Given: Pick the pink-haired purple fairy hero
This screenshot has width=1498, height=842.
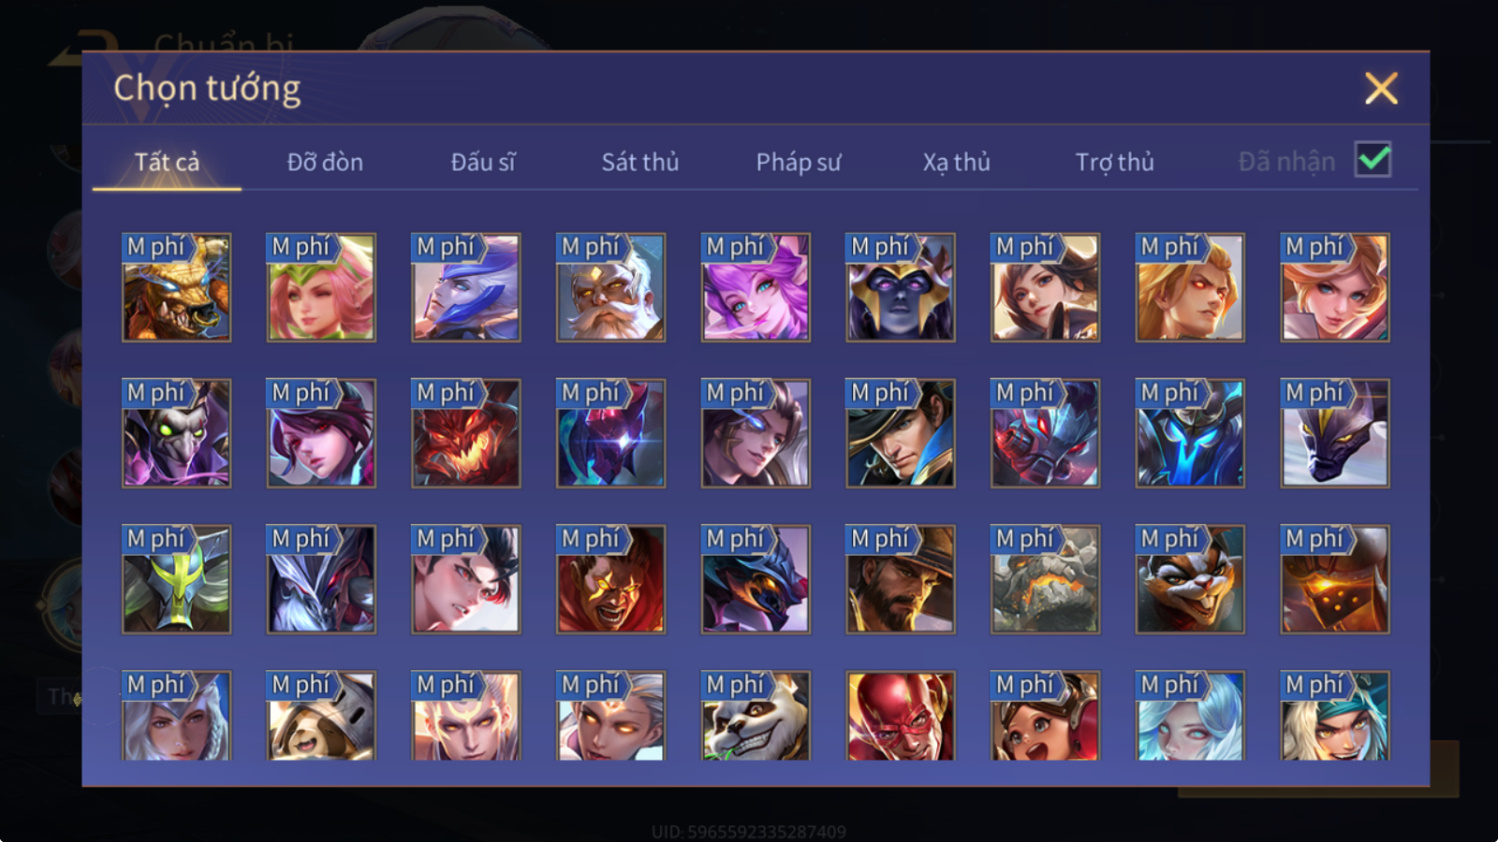Looking at the screenshot, I should click(755, 288).
